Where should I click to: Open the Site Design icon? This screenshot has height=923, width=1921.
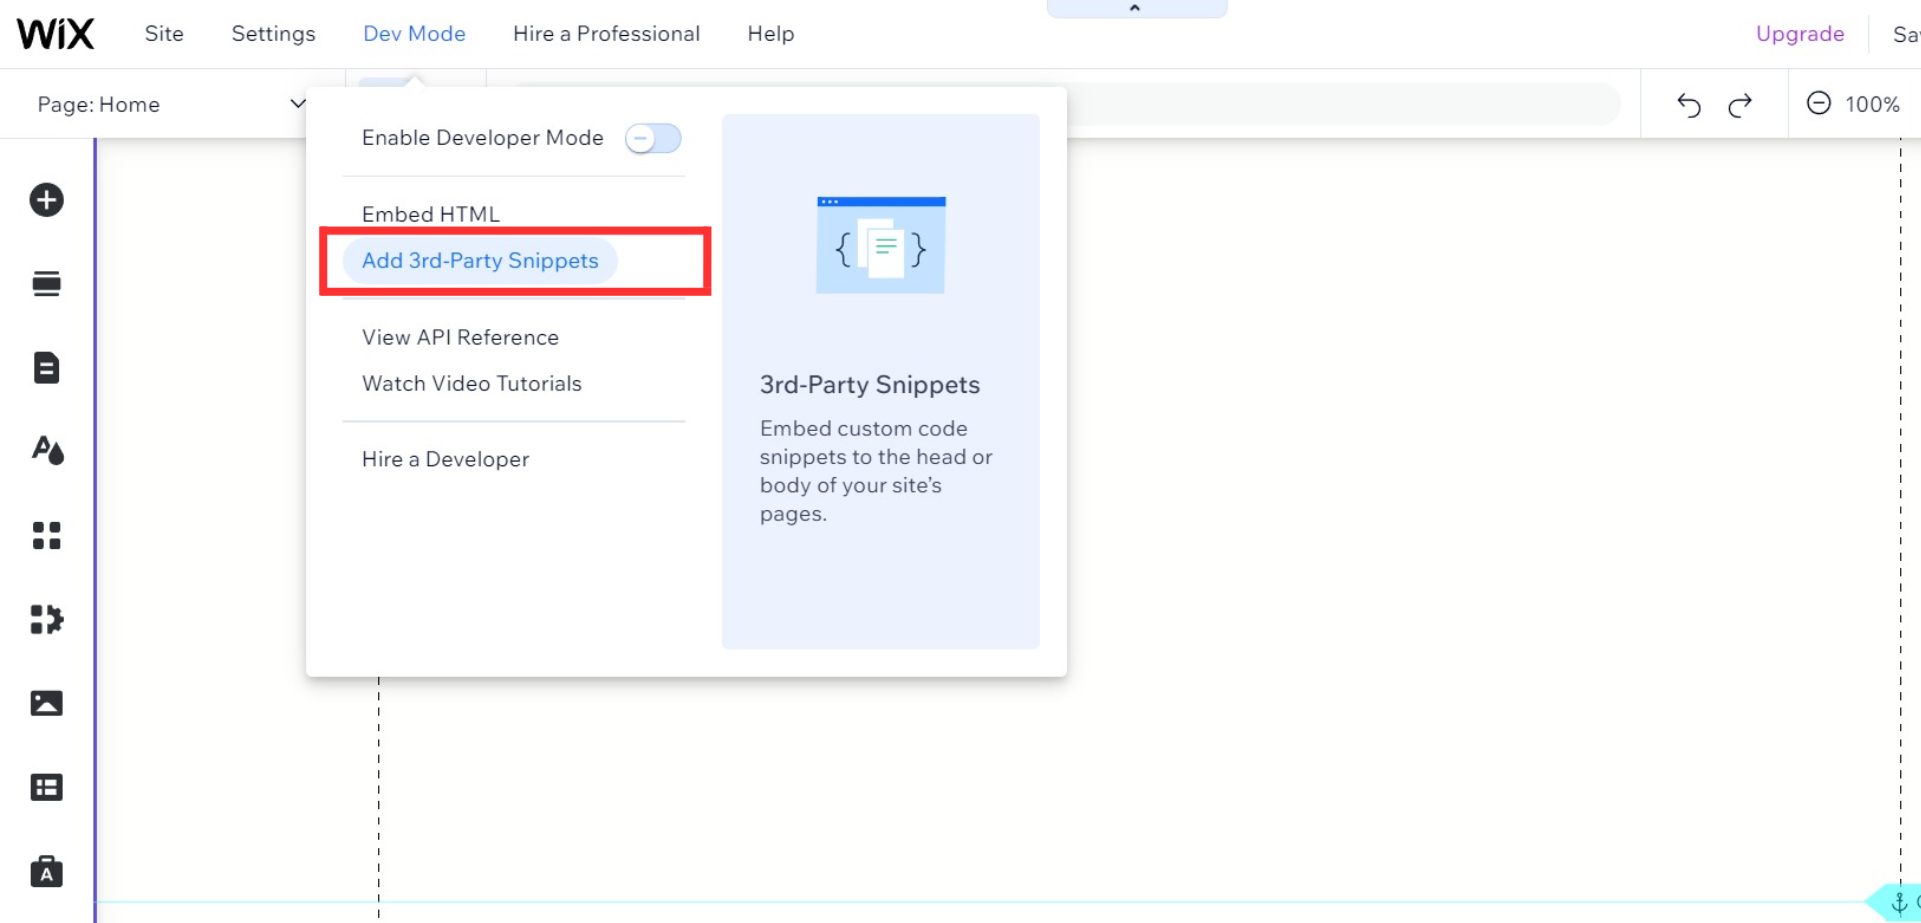coord(47,451)
